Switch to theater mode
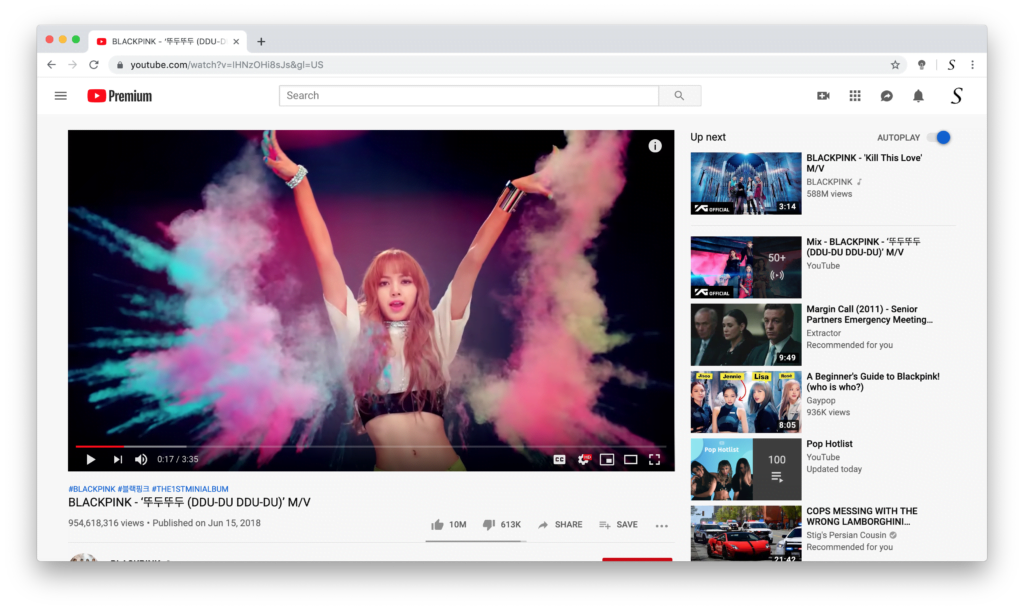 point(630,460)
